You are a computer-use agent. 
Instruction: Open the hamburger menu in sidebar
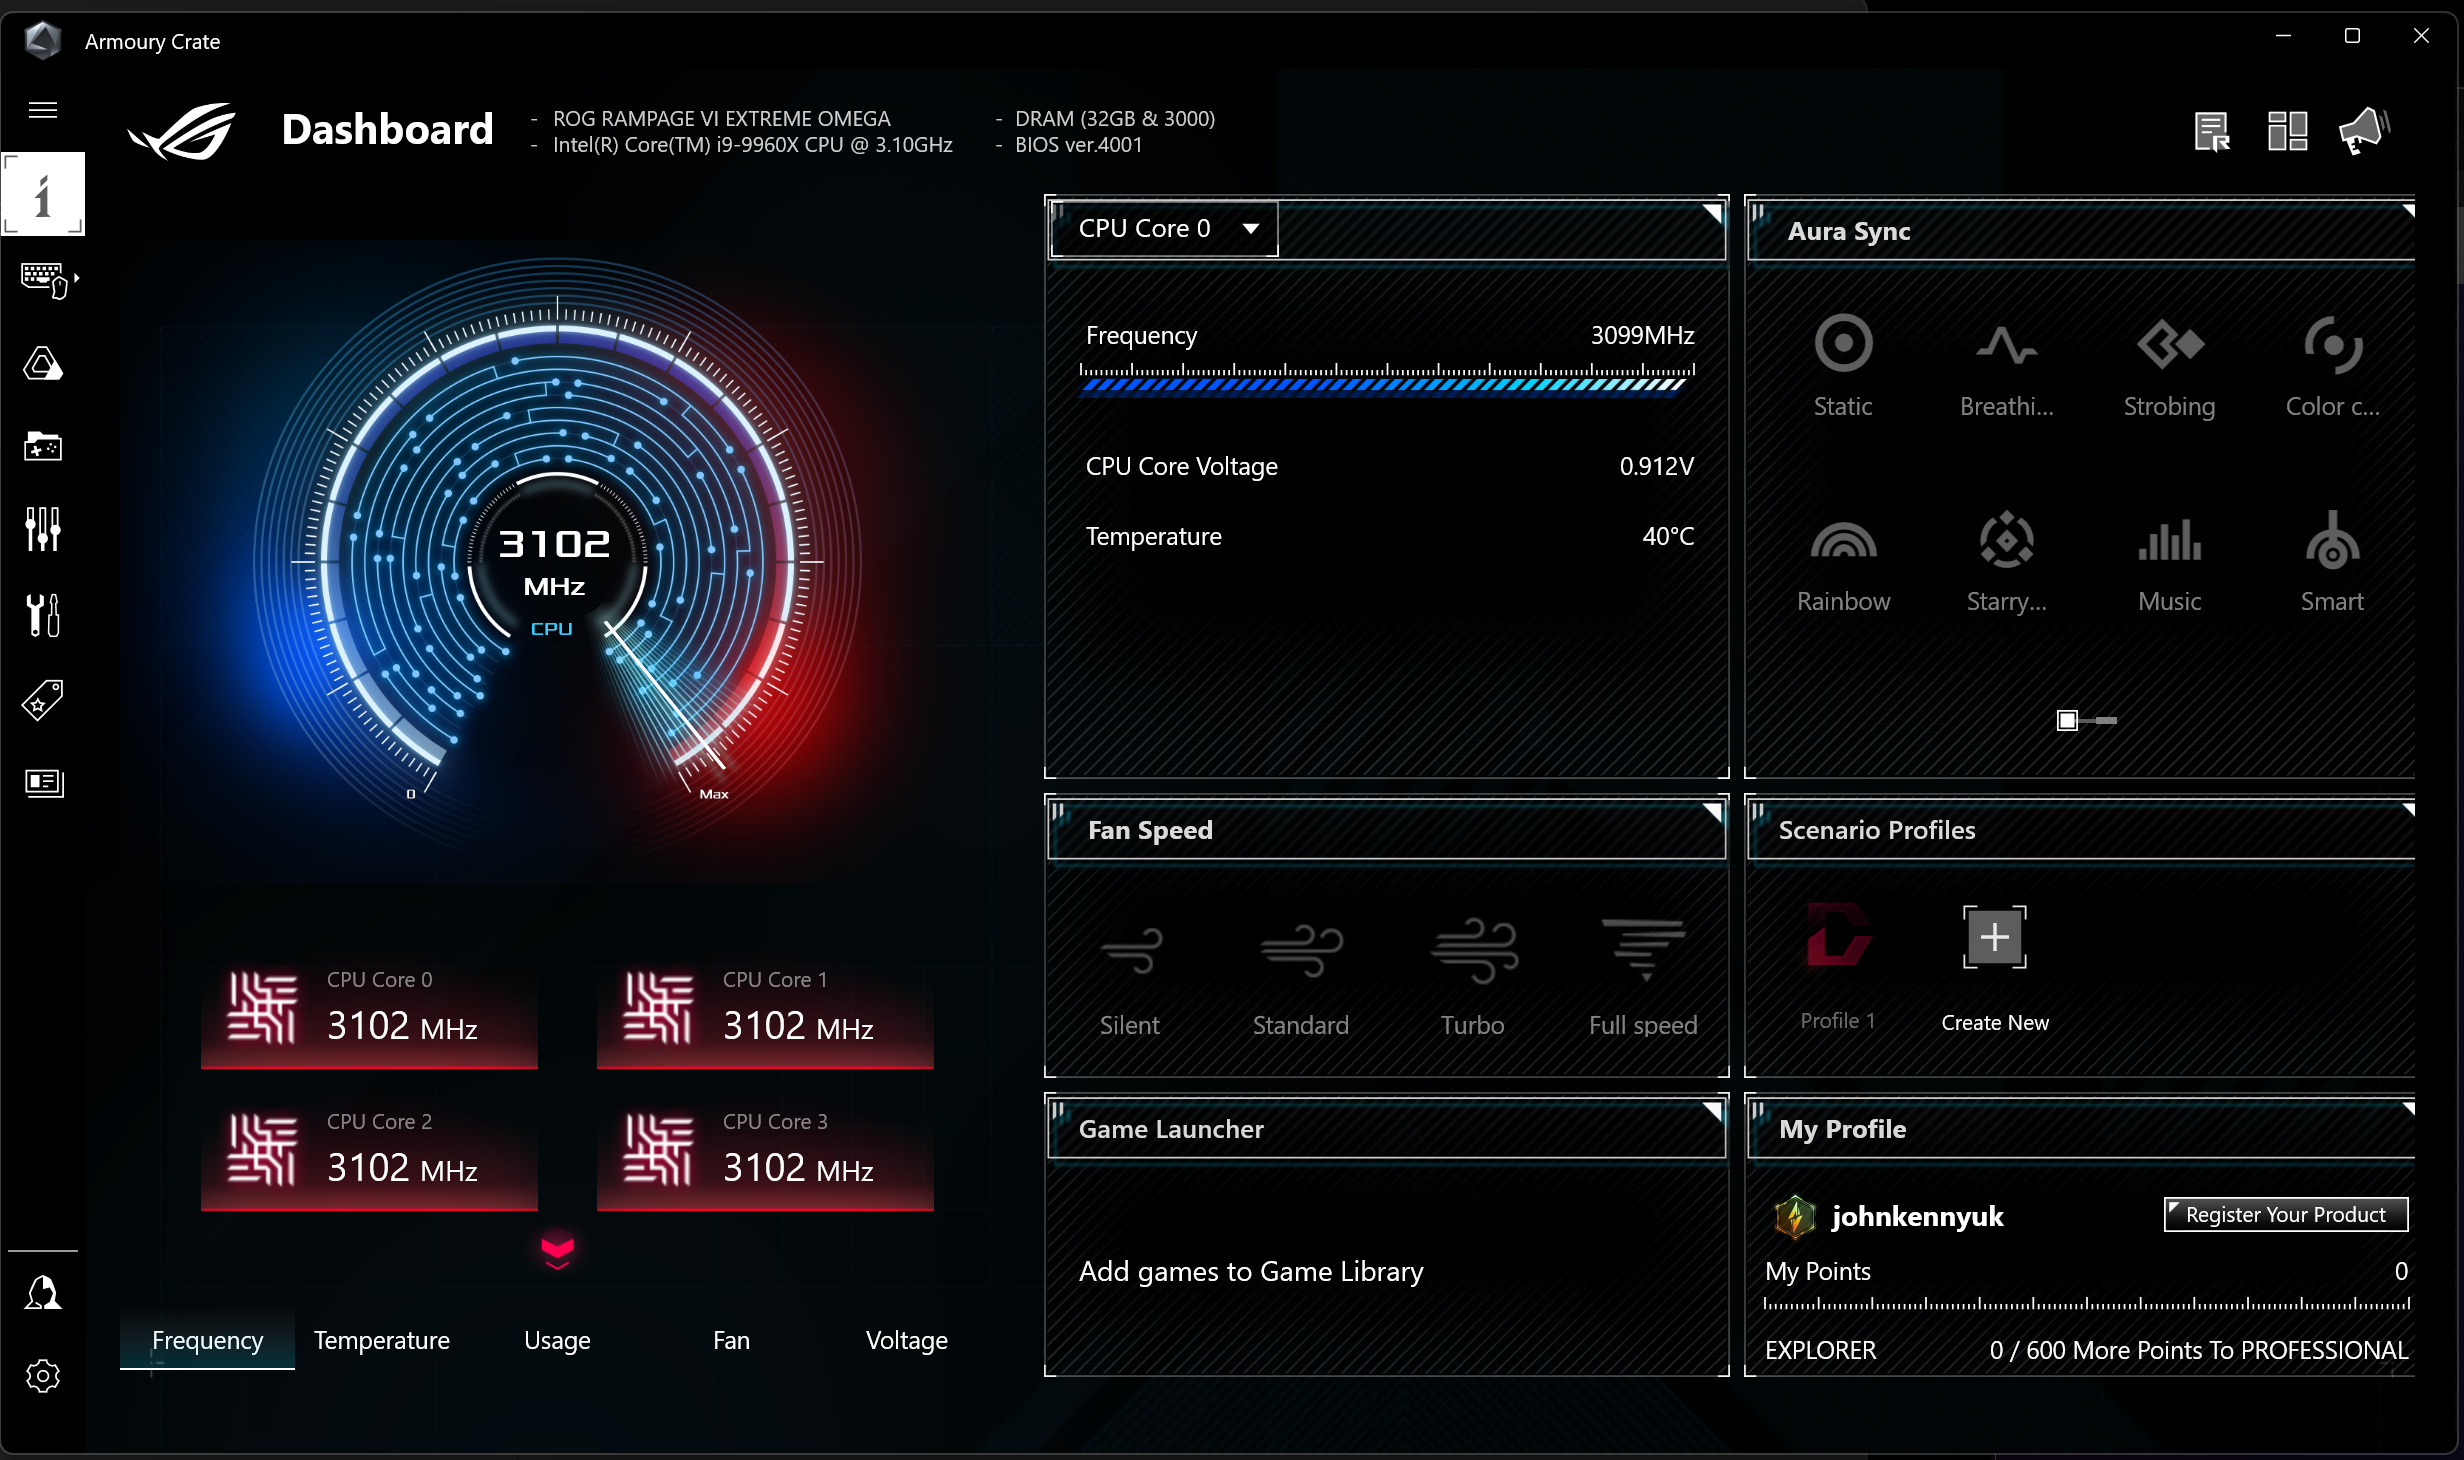(x=42, y=110)
